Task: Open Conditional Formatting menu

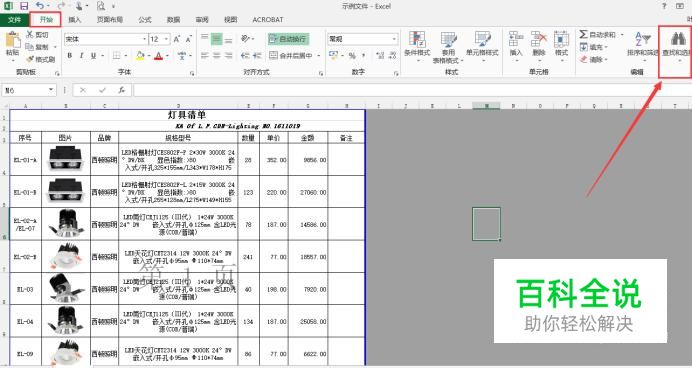Action: click(417, 40)
